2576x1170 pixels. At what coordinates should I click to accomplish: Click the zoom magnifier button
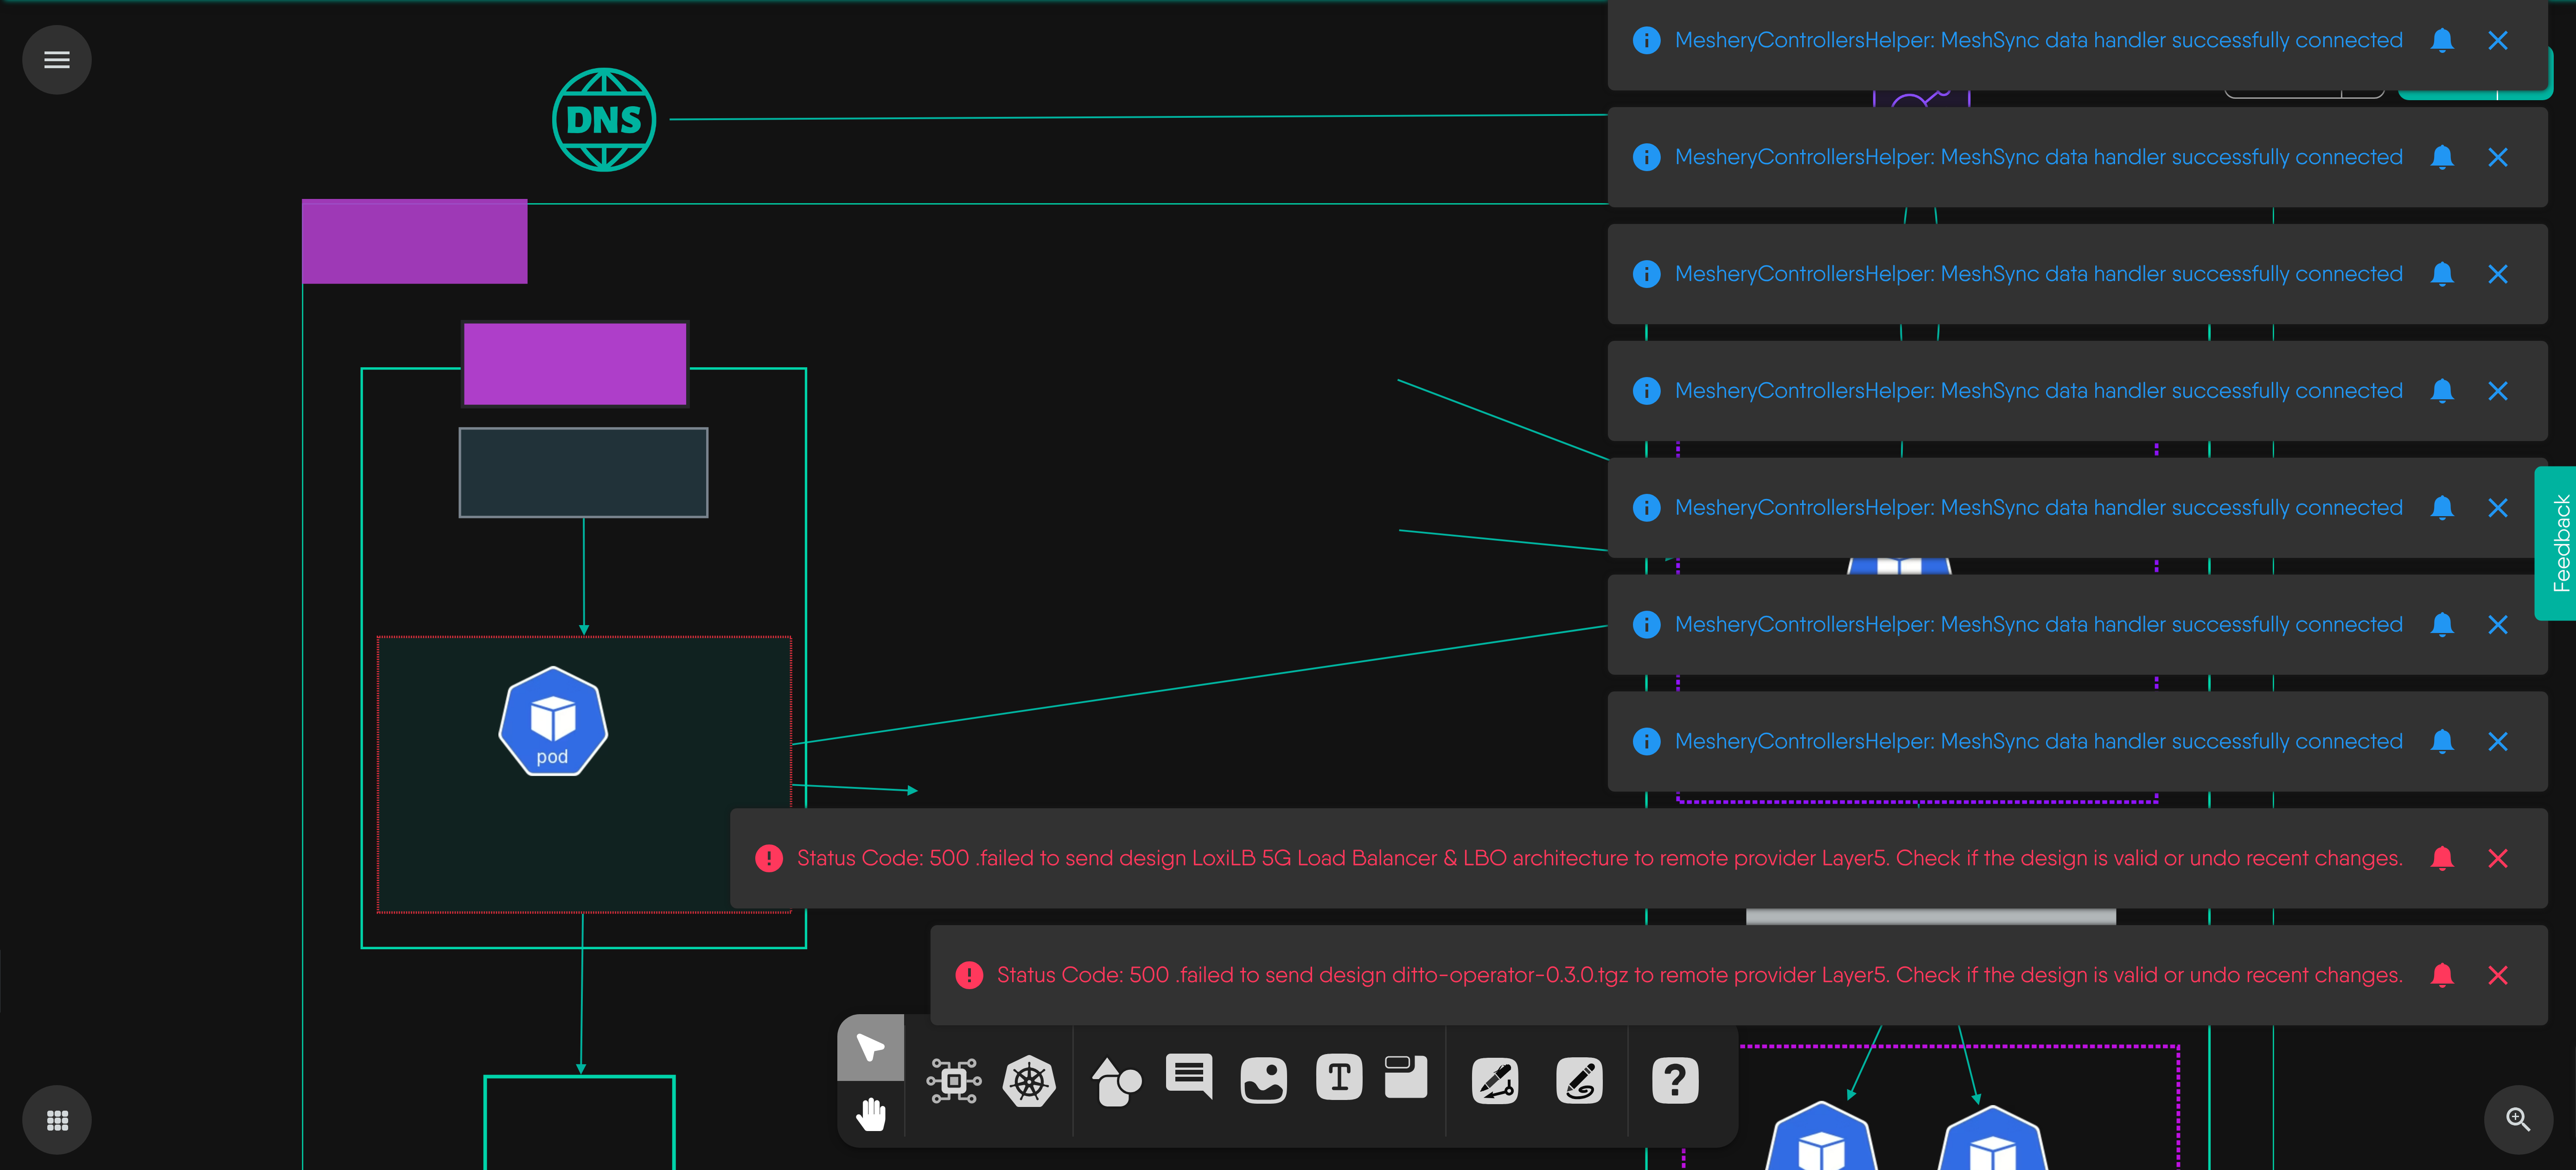click(2518, 1119)
